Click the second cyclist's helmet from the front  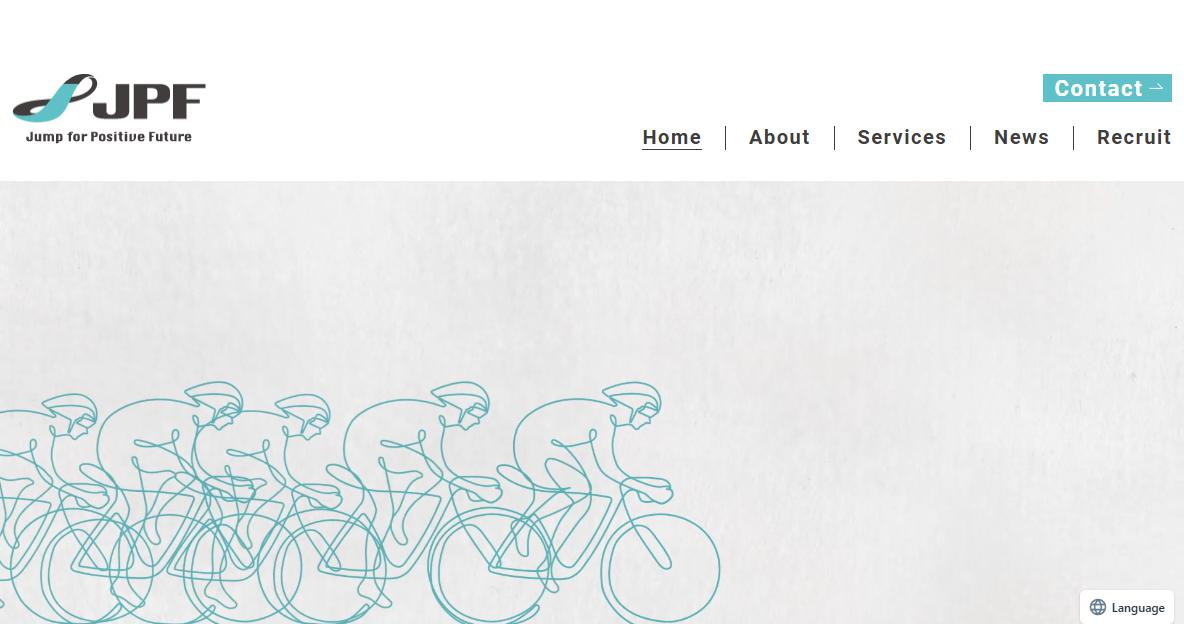461,396
